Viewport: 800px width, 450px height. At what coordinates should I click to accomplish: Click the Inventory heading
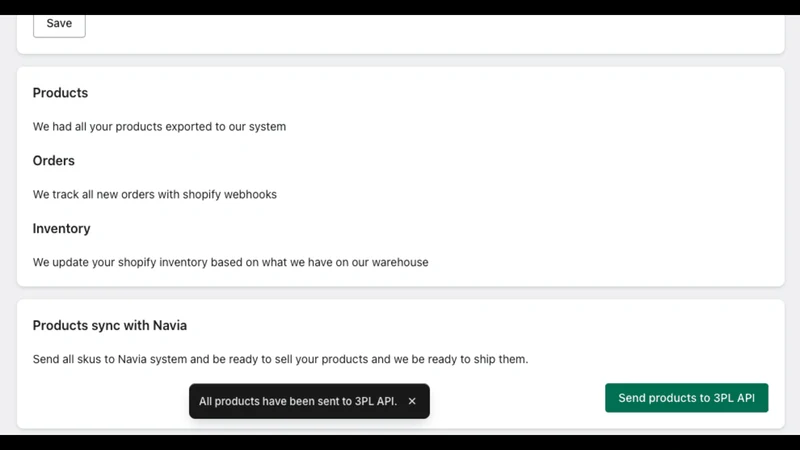pyautogui.click(x=61, y=229)
